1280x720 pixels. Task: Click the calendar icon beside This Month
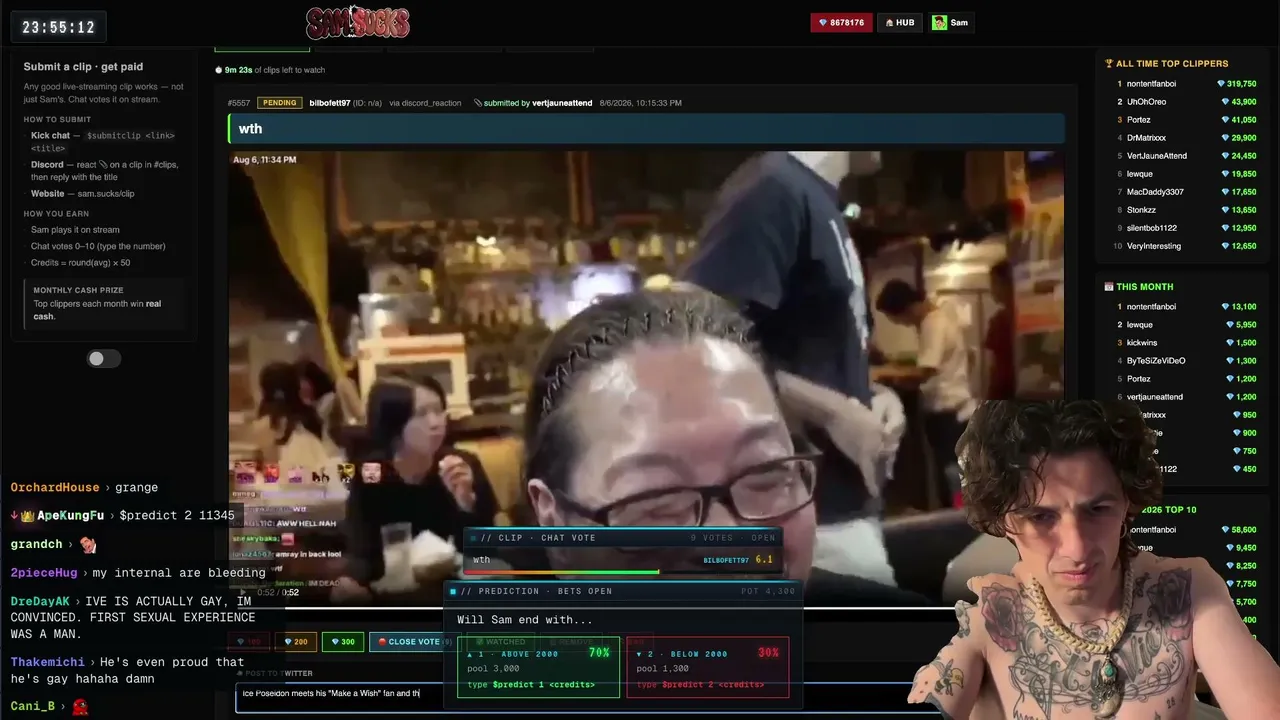point(1109,287)
